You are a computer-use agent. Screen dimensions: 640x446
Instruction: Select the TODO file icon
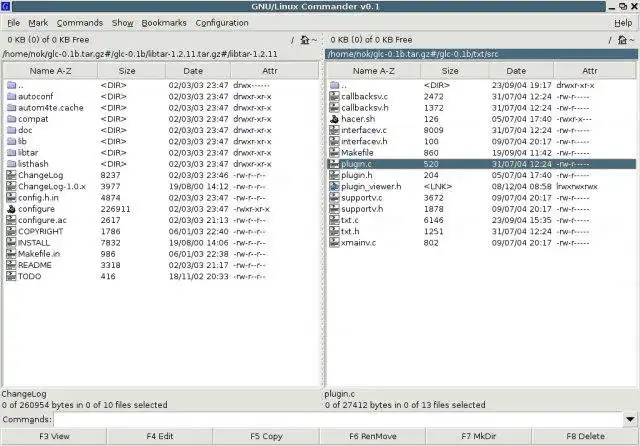[x=11, y=276]
